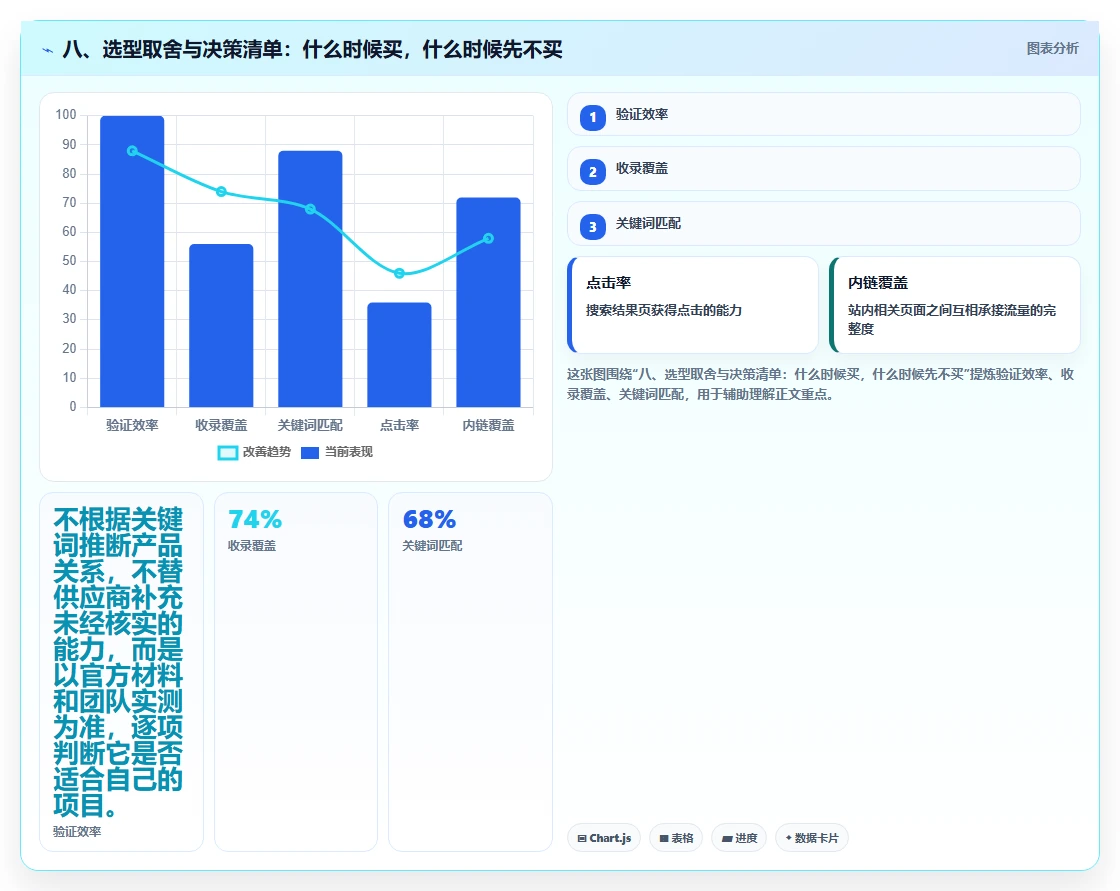The height and width of the screenshot is (891, 1120).
Task: Click the x-axis label 点击率
Action: 399,425
